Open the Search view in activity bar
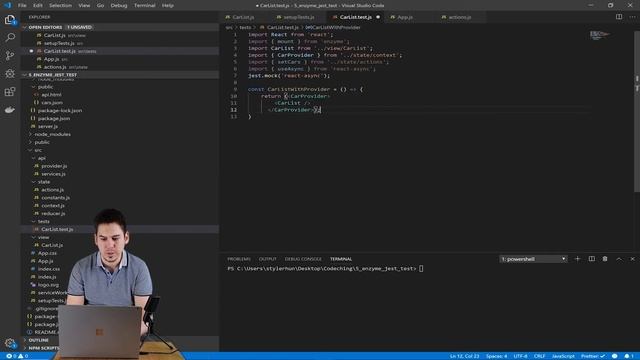 10,38
